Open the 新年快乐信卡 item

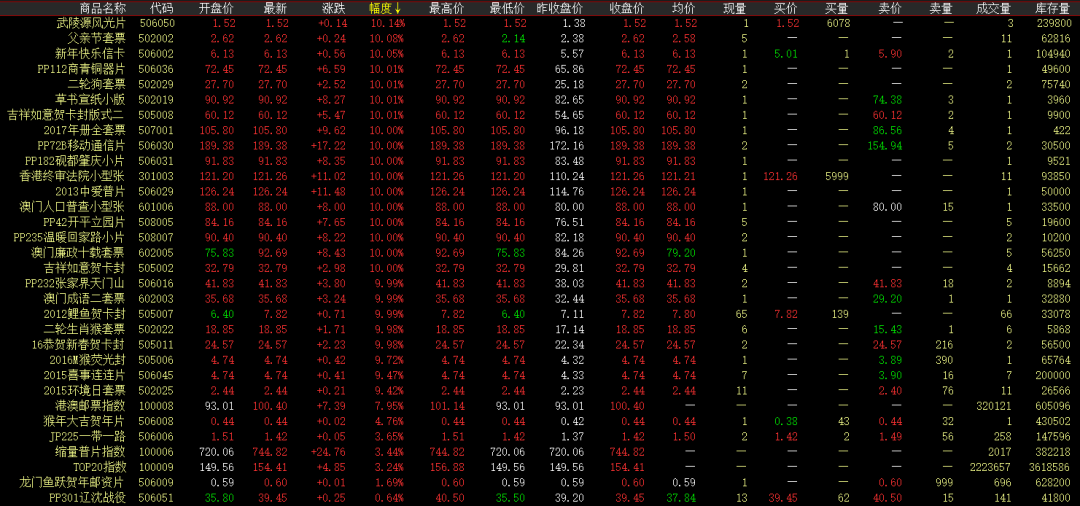coord(91,54)
